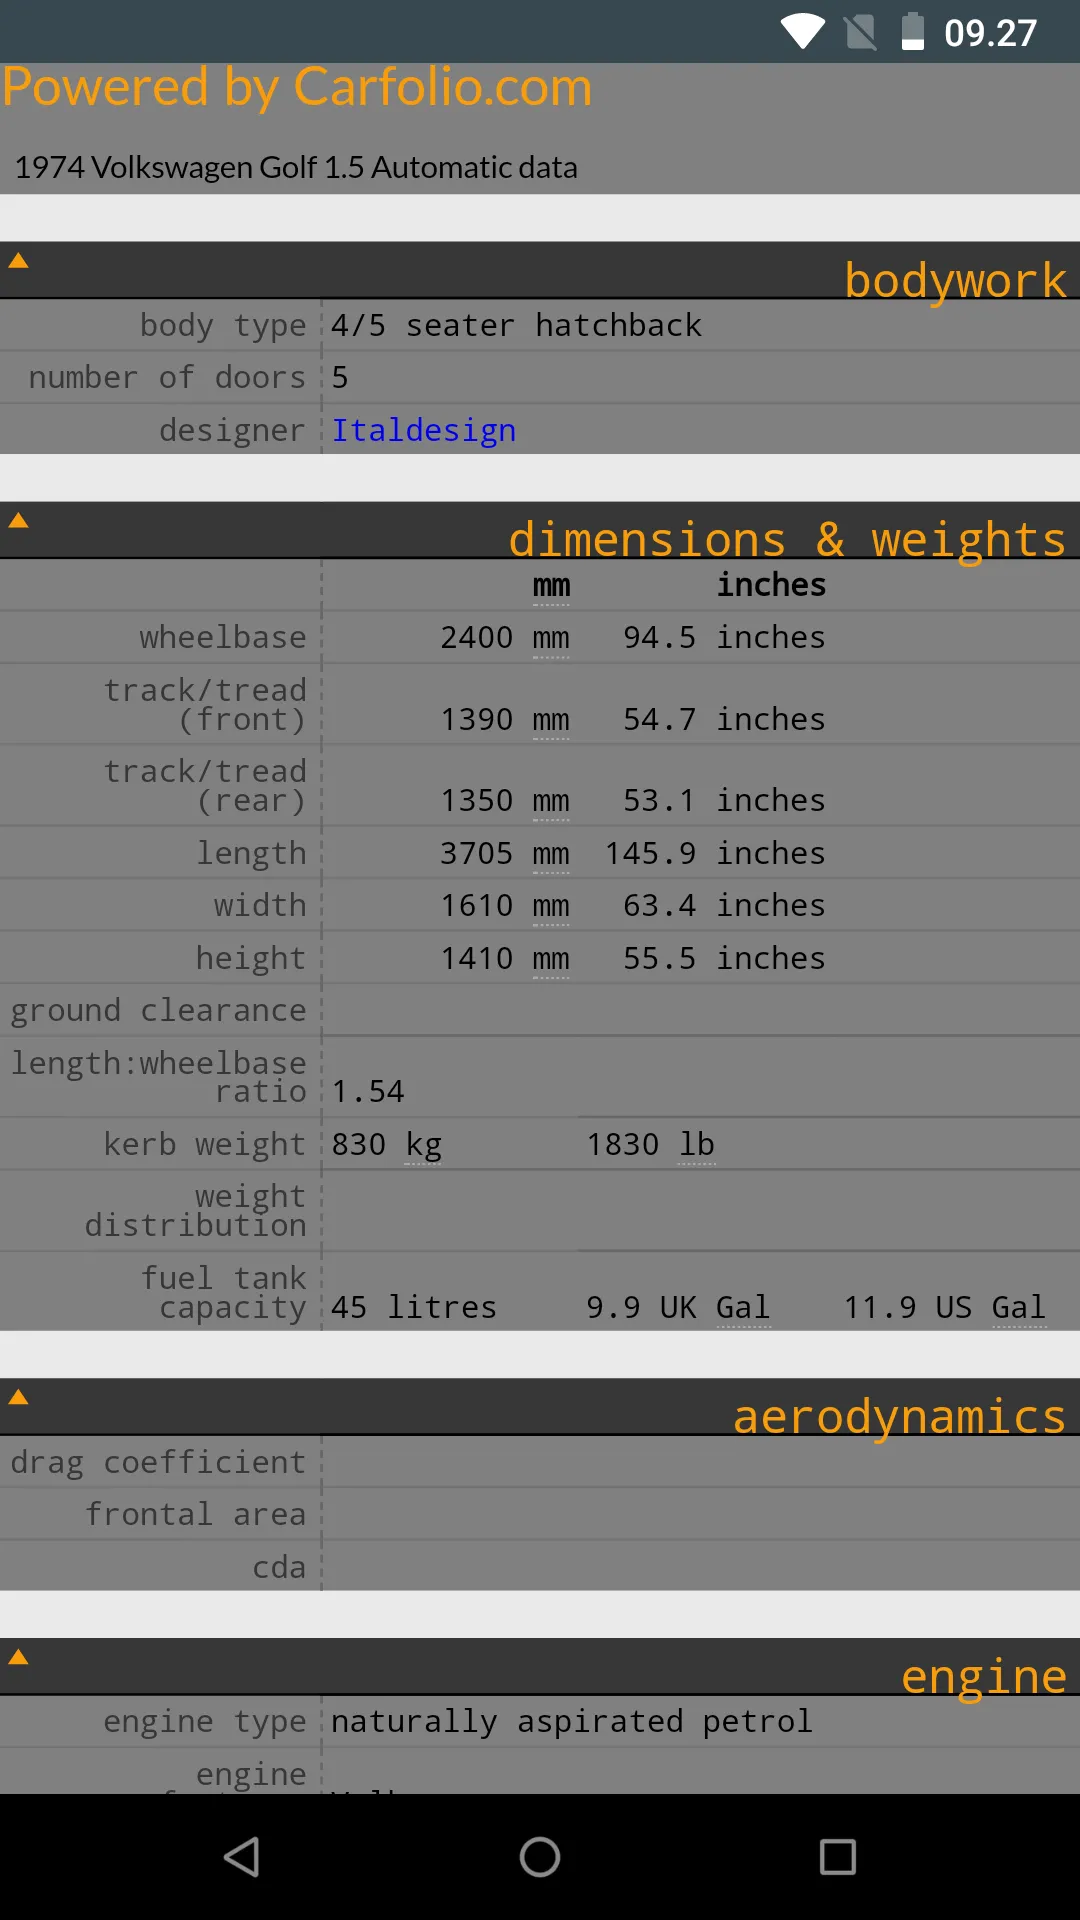The height and width of the screenshot is (1920, 1080).
Task: Tap the Android recent apps button
Action: (x=838, y=1857)
